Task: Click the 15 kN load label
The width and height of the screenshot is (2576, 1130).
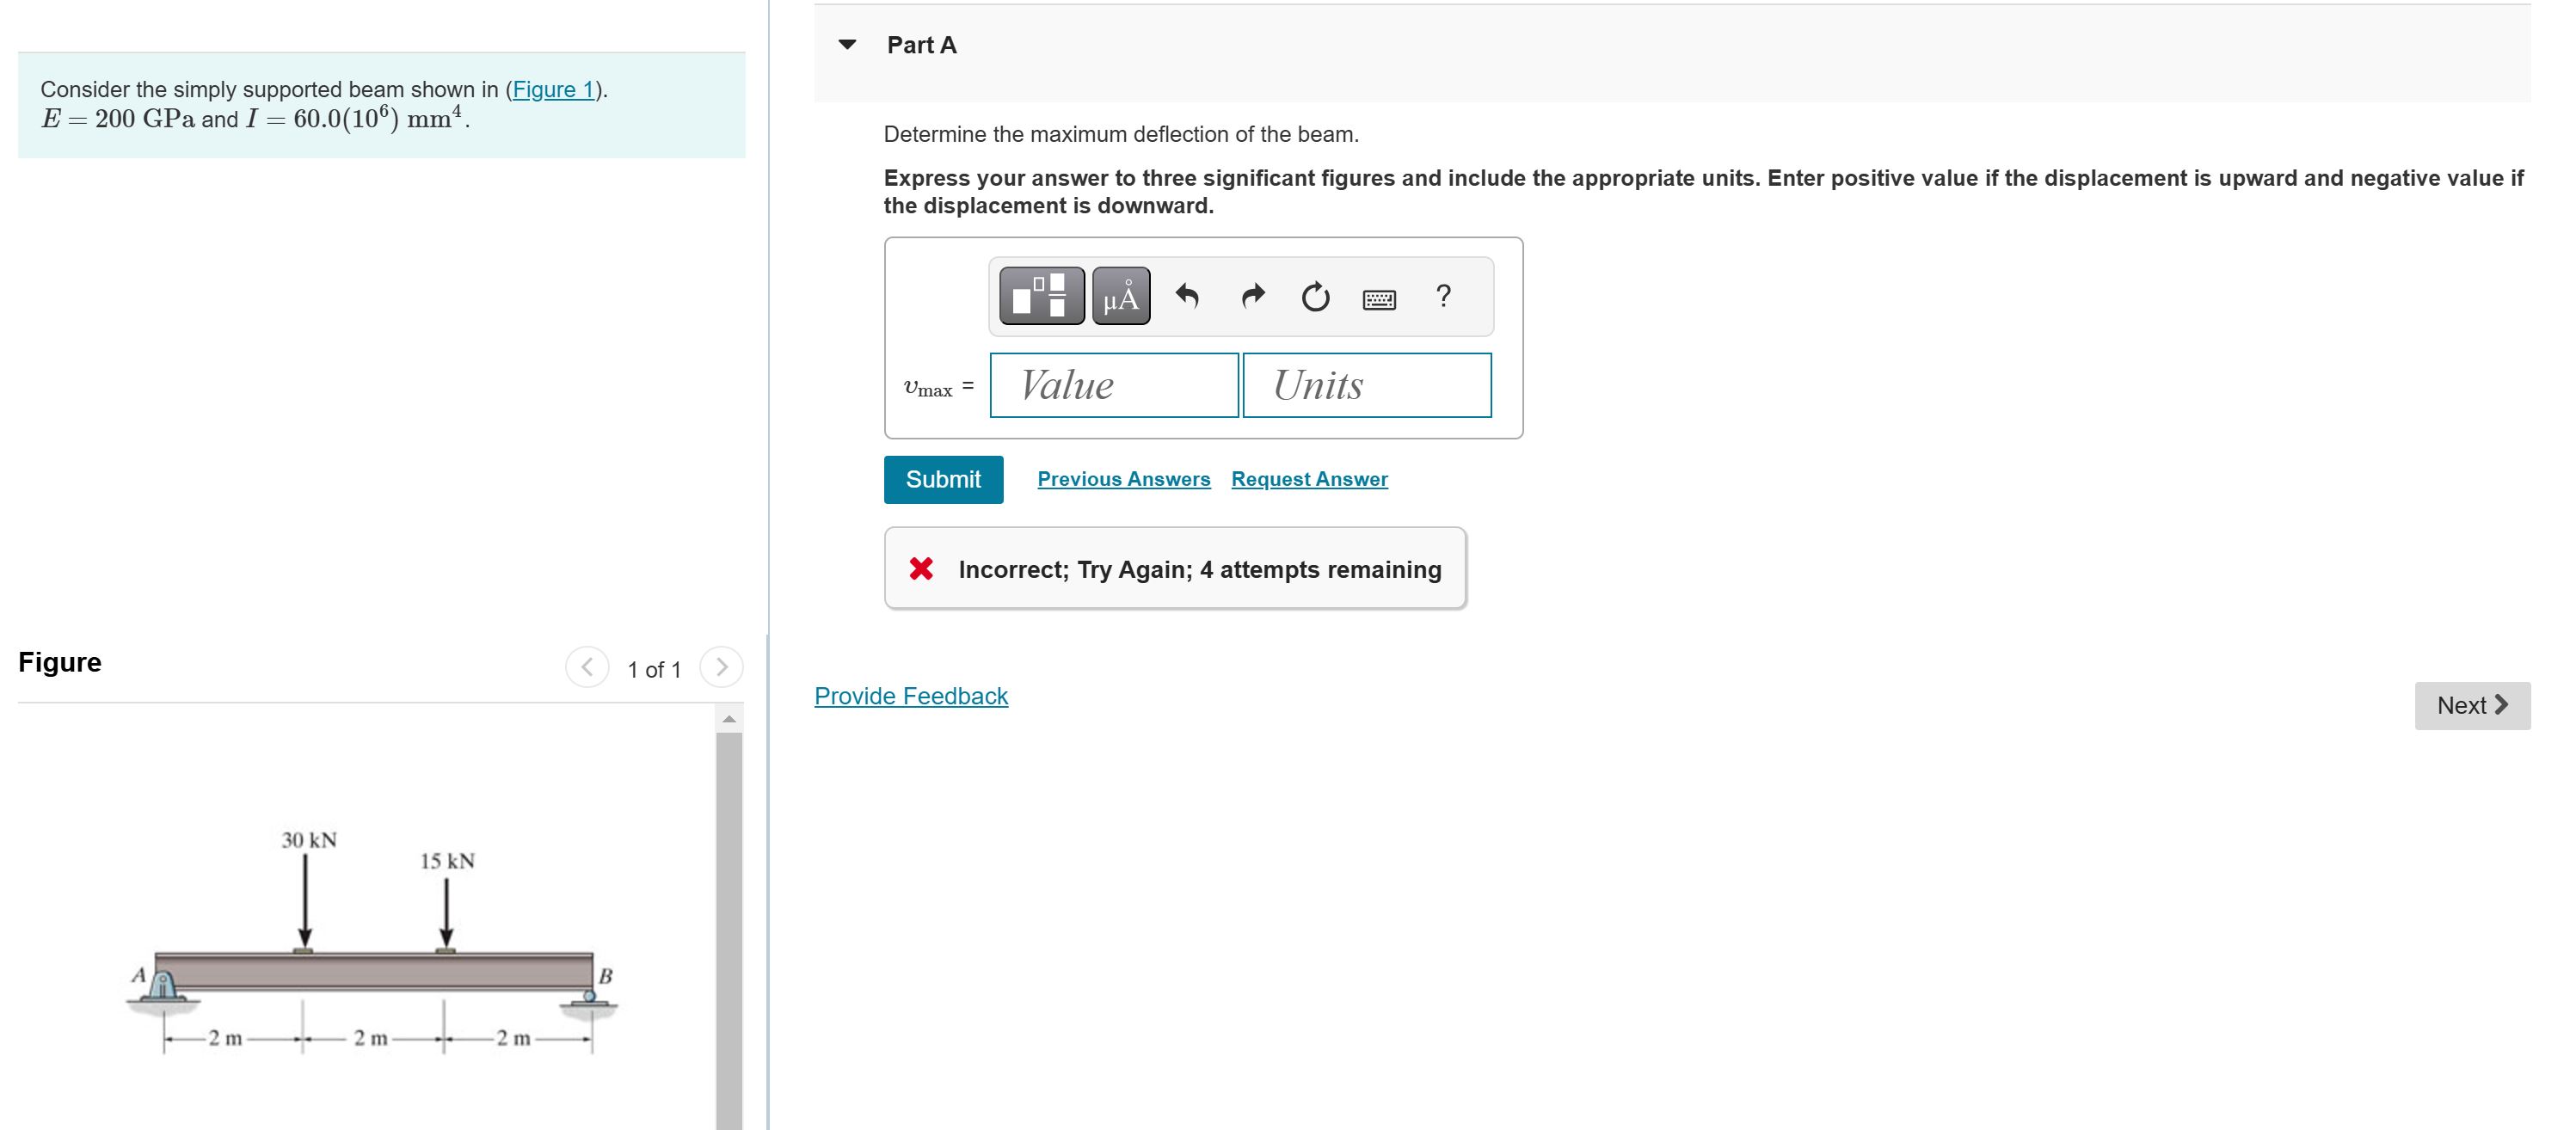Action: 447,861
